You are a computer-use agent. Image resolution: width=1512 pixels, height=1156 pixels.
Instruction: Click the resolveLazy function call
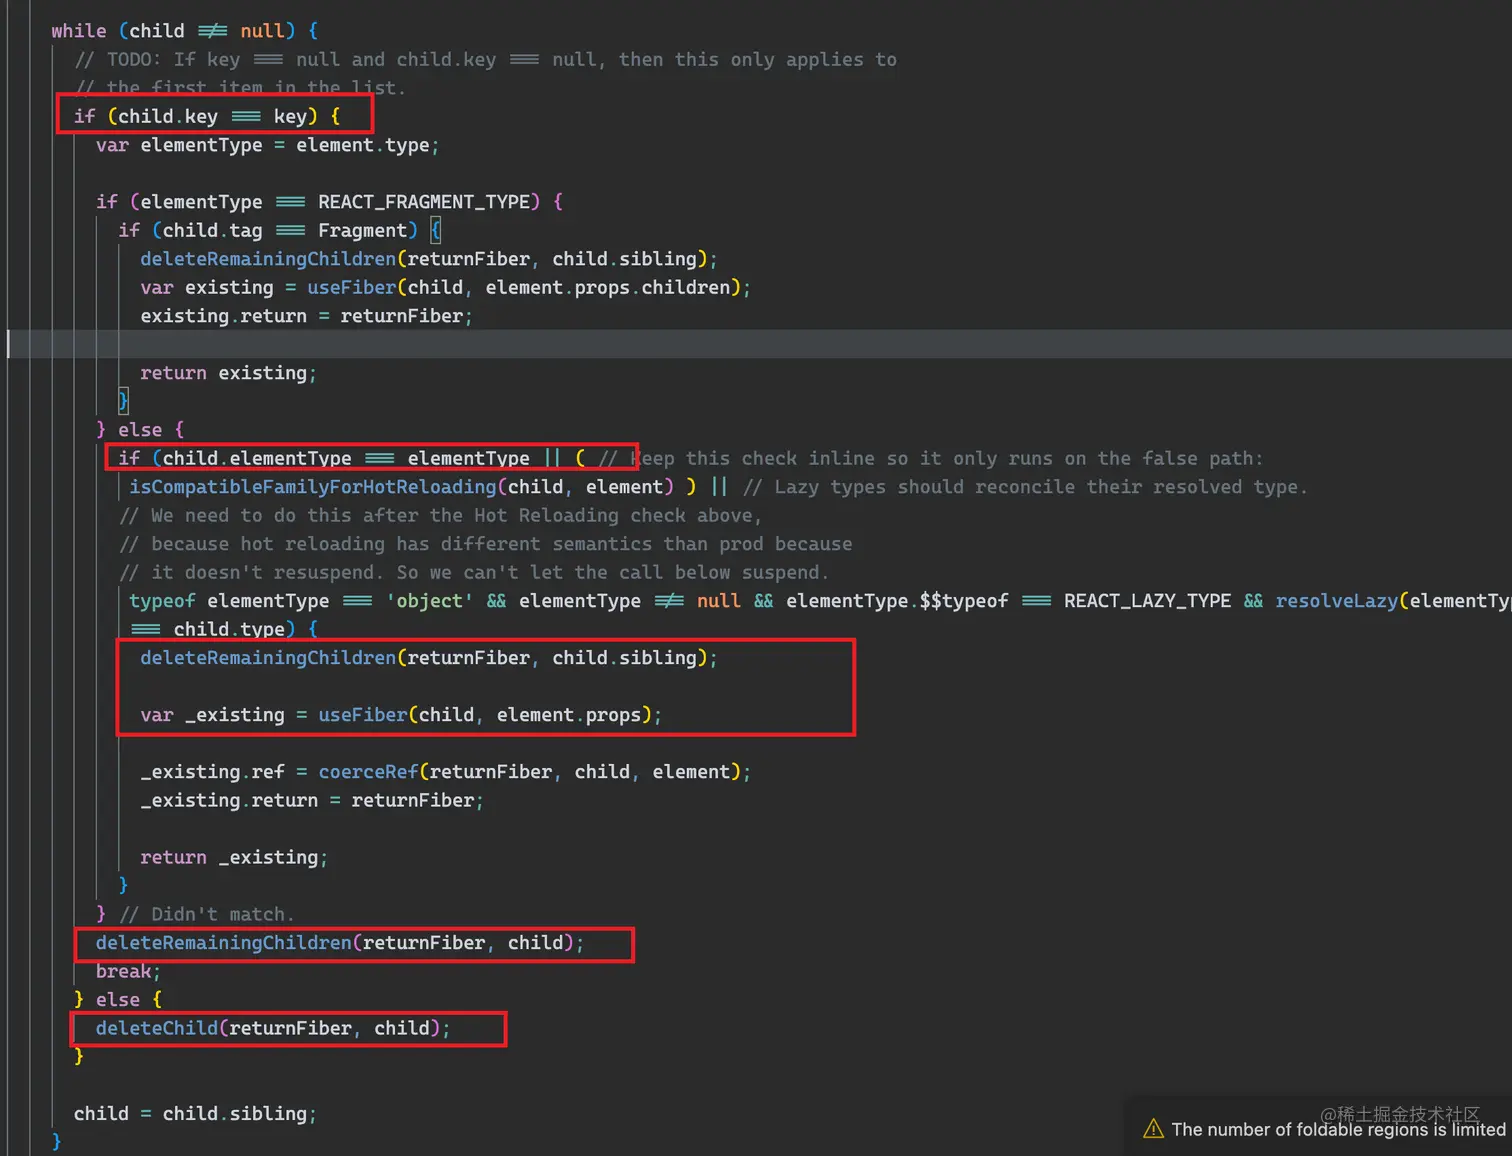[1336, 601]
